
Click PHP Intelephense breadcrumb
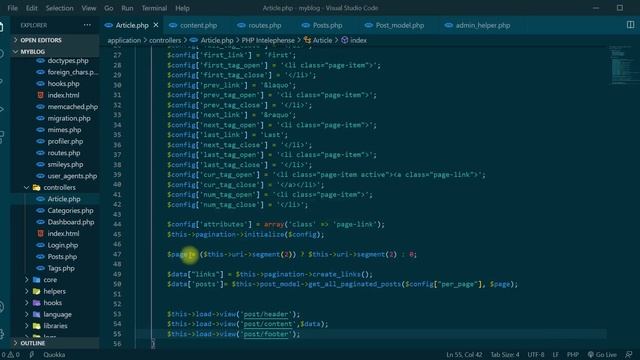tap(268, 40)
